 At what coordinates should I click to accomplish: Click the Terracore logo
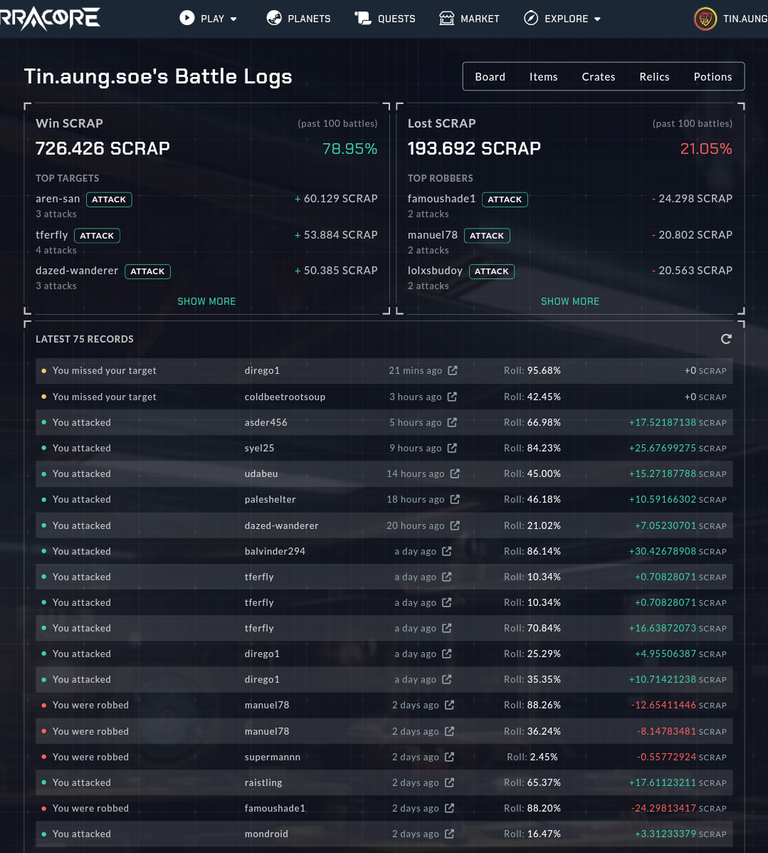pyautogui.click(x=50, y=18)
